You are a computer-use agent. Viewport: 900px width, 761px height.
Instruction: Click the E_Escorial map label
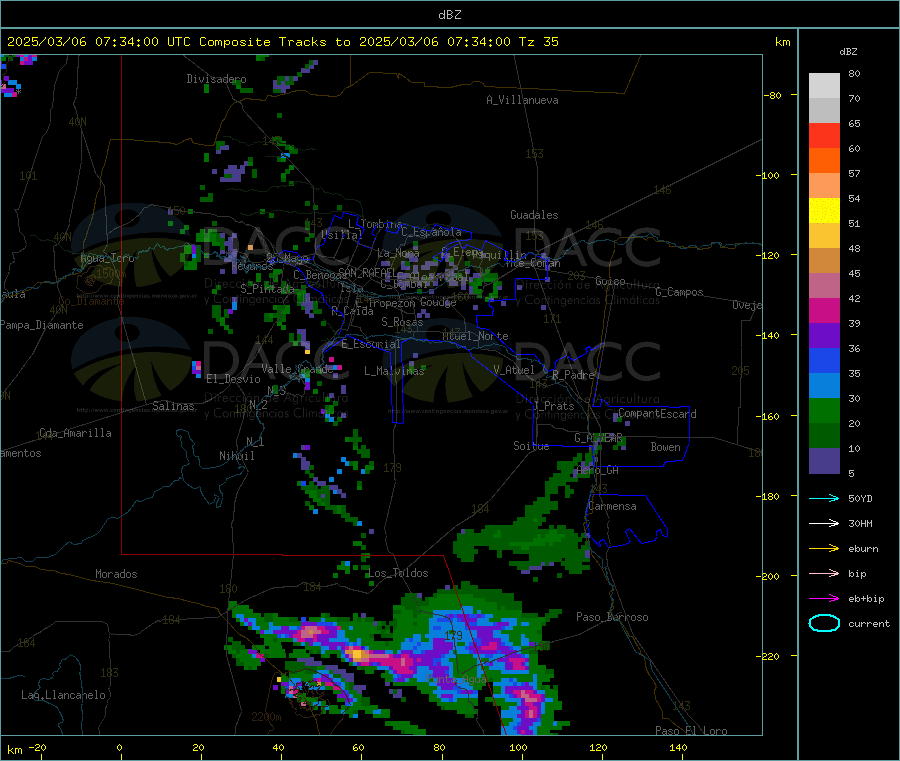click(371, 344)
